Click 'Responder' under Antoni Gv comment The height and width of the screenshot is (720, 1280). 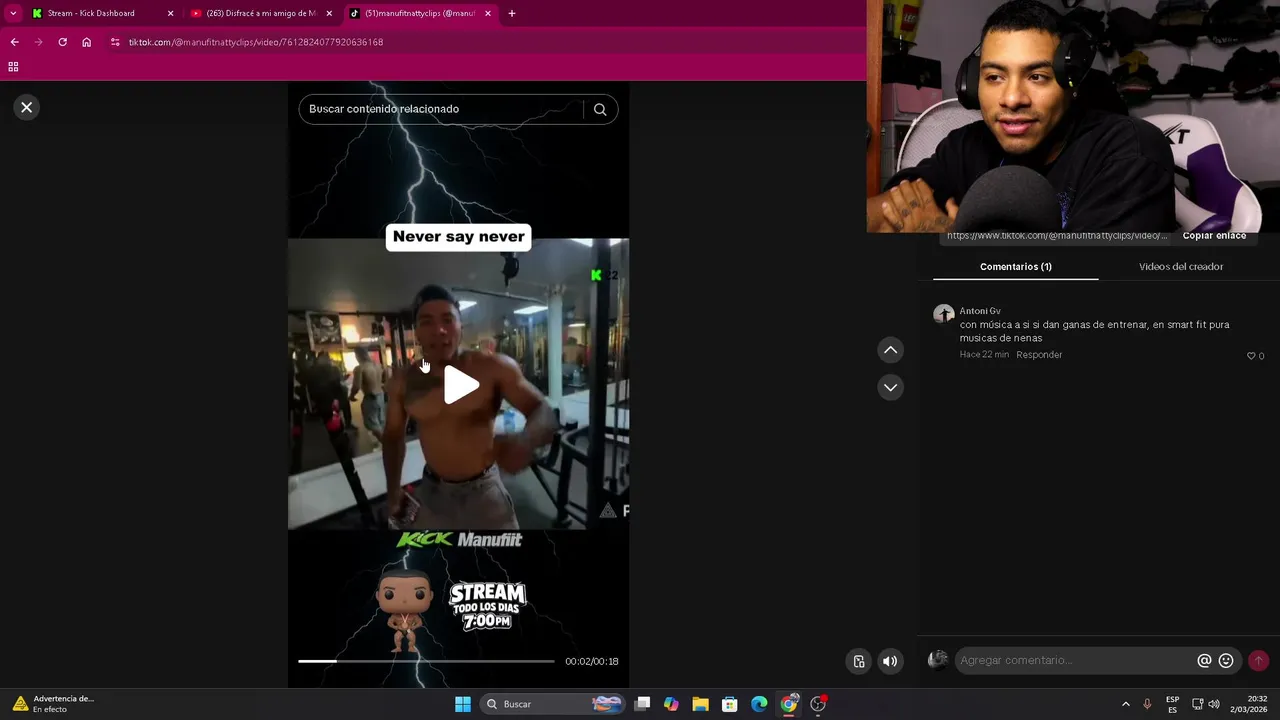tap(1039, 355)
